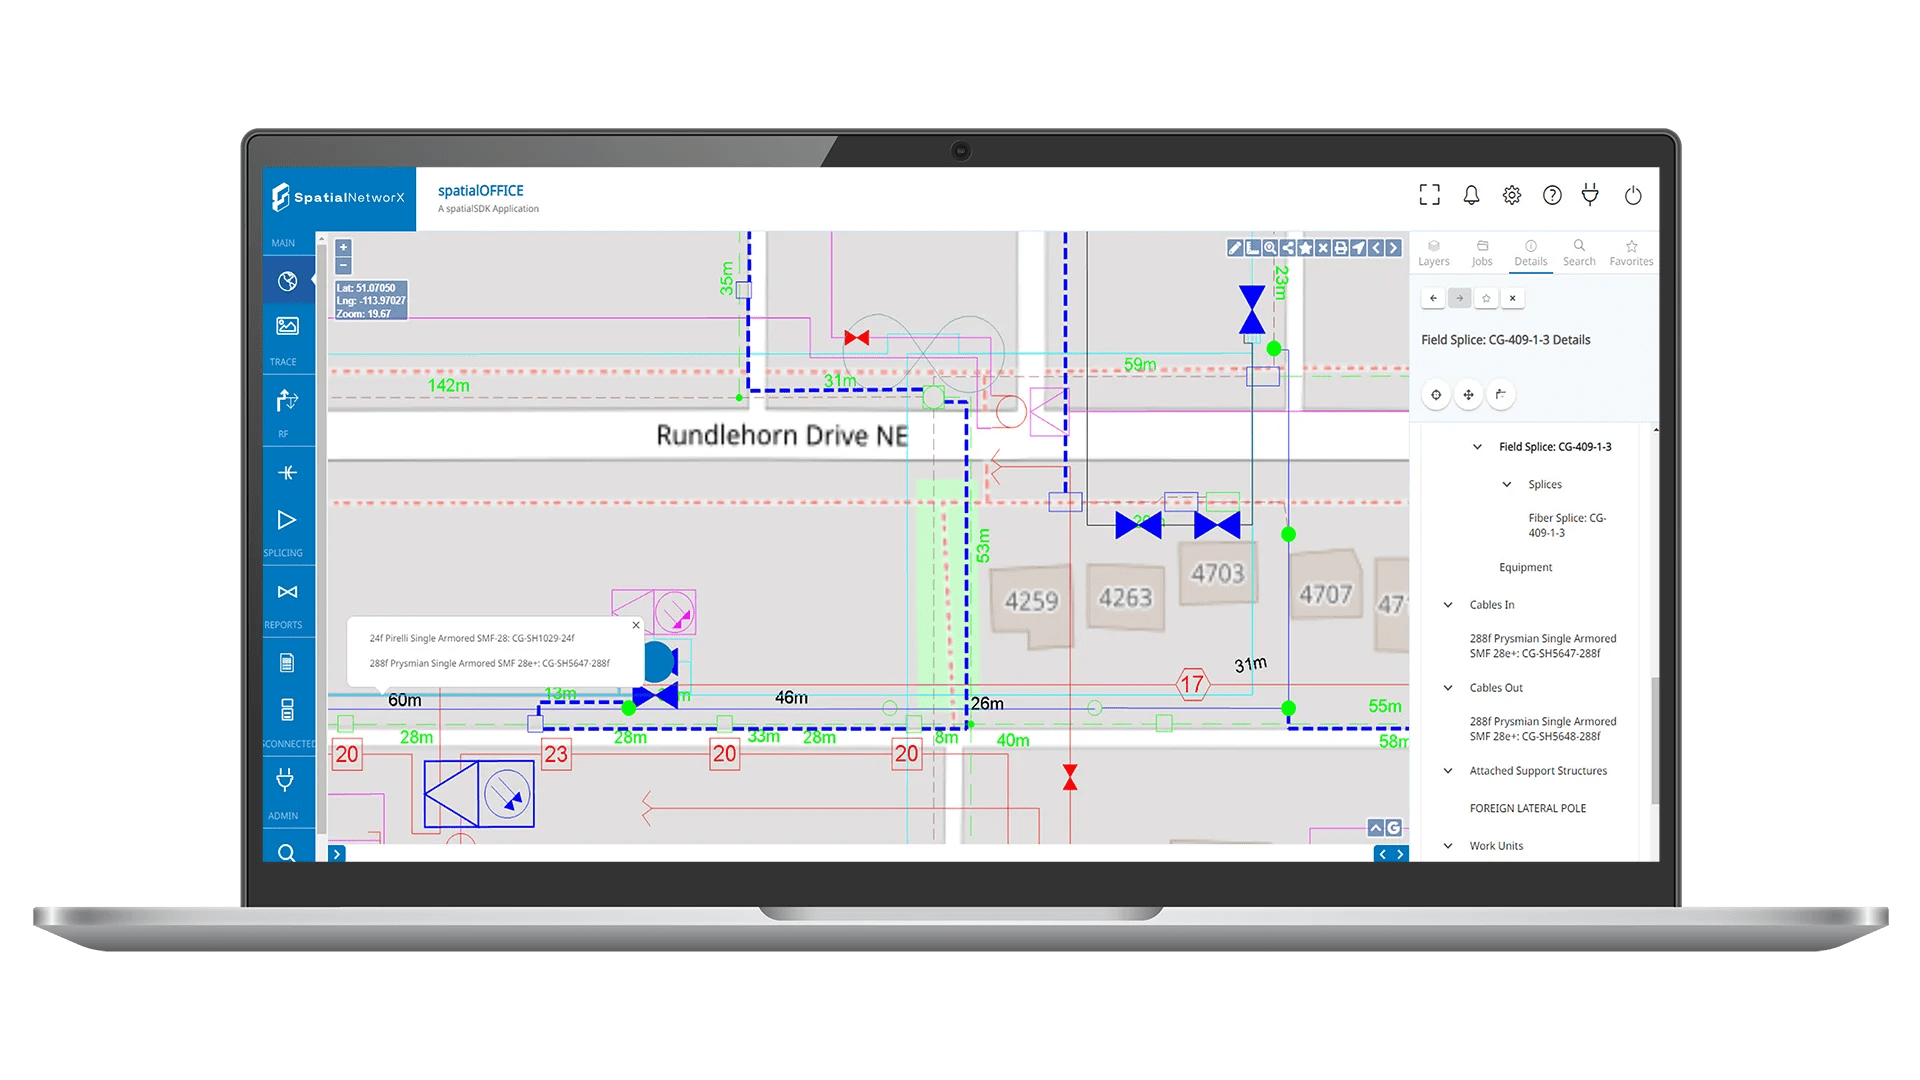Toggle fullscreen mode icon

pos(1430,195)
